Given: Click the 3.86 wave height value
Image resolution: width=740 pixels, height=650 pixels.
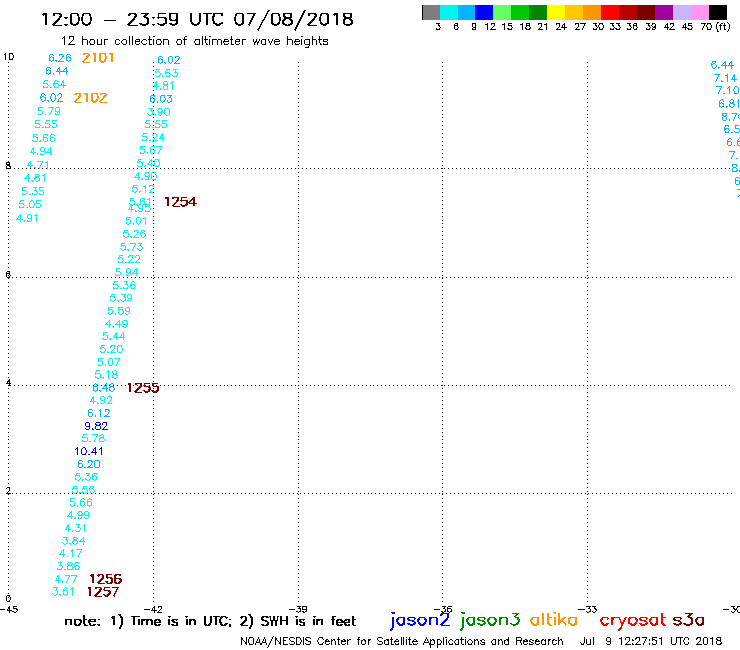Looking at the screenshot, I should [x=68, y=566].
